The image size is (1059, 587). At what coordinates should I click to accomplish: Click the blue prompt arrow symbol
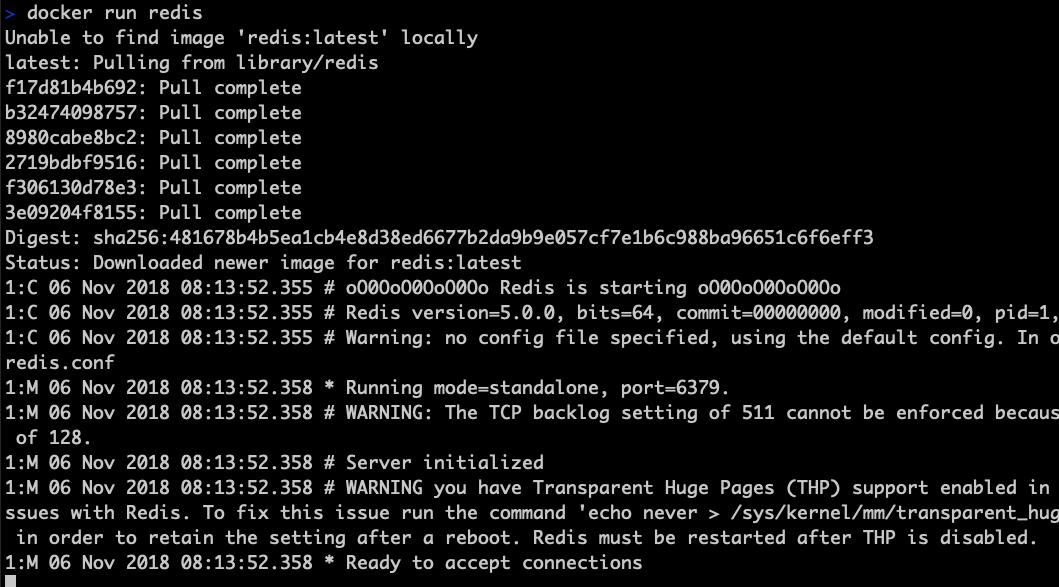9,14
